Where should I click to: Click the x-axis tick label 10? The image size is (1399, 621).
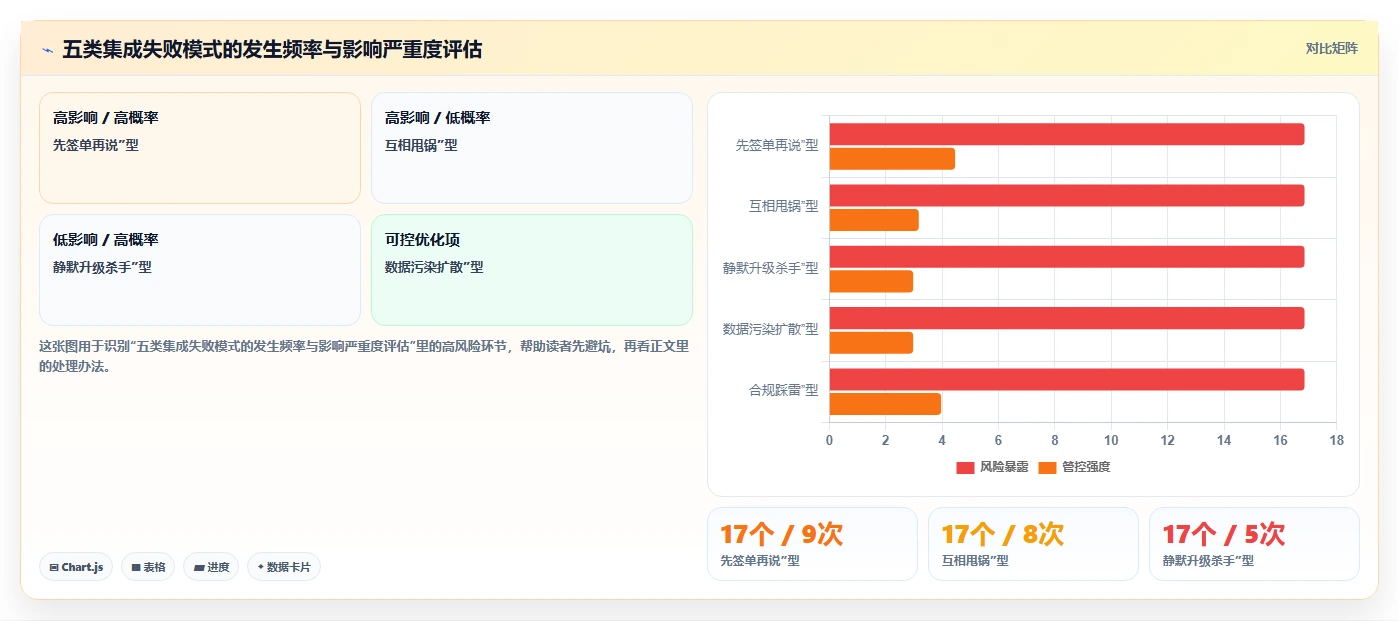pos(1111,440)
